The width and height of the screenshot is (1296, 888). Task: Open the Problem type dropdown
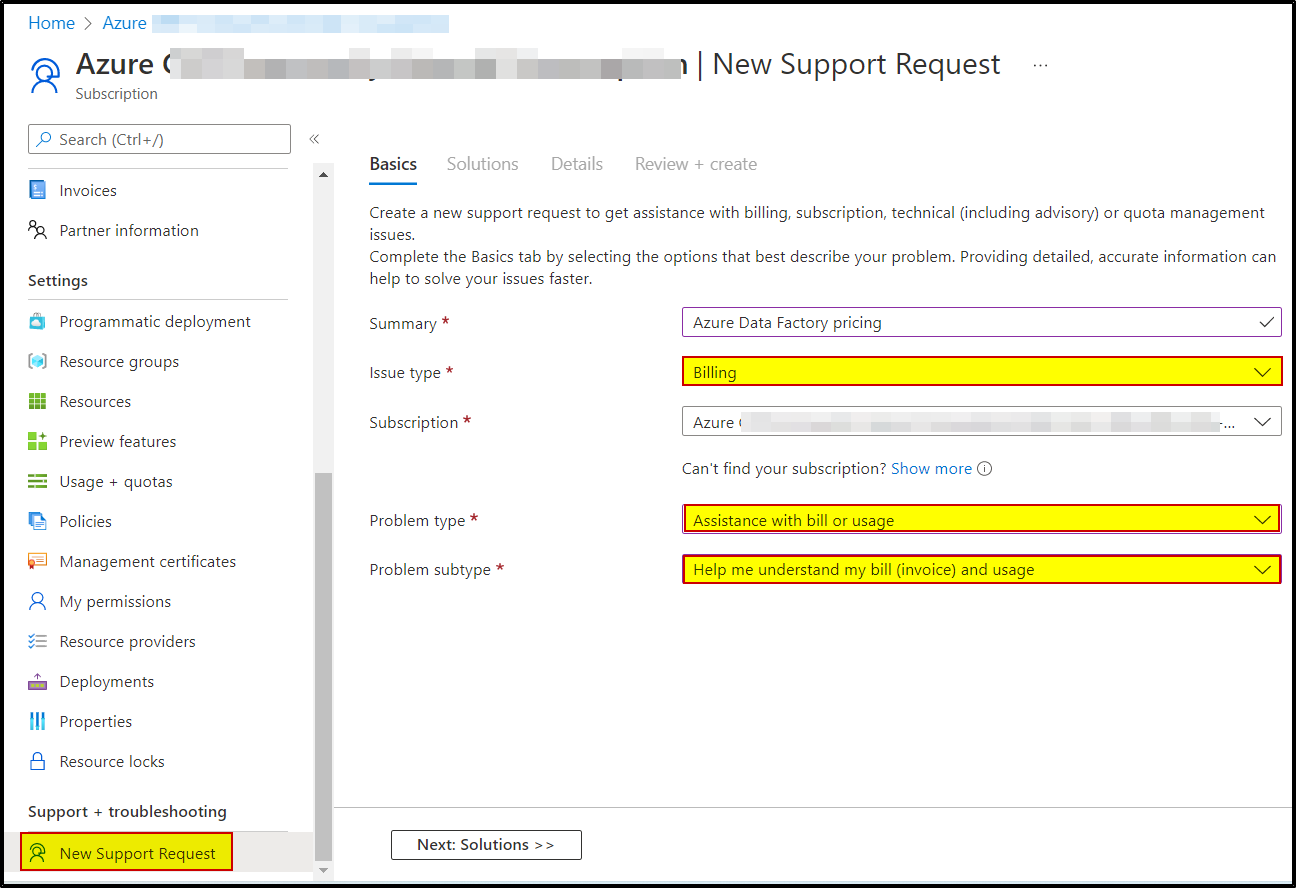pyautogui.click(x=981, y=520)
